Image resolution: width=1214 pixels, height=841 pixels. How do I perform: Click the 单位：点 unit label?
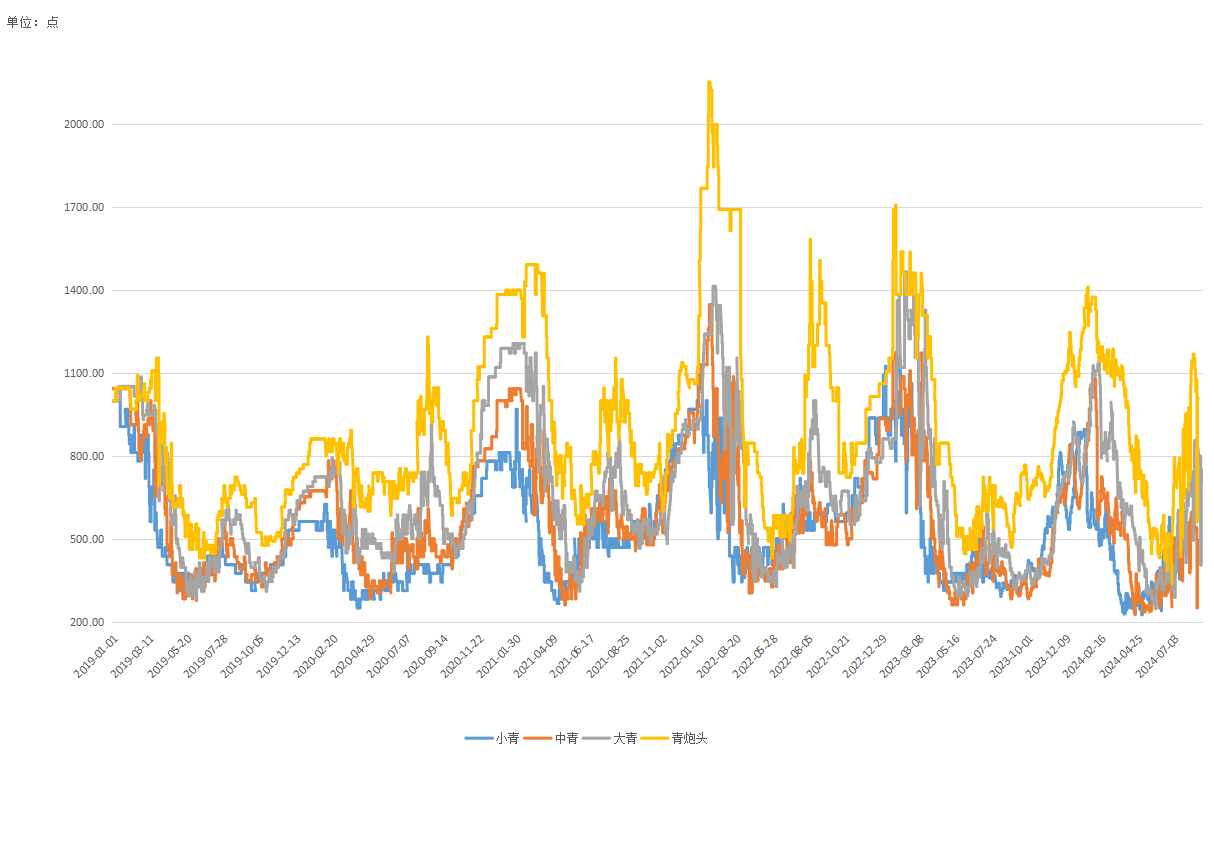[x=33, y=22]
